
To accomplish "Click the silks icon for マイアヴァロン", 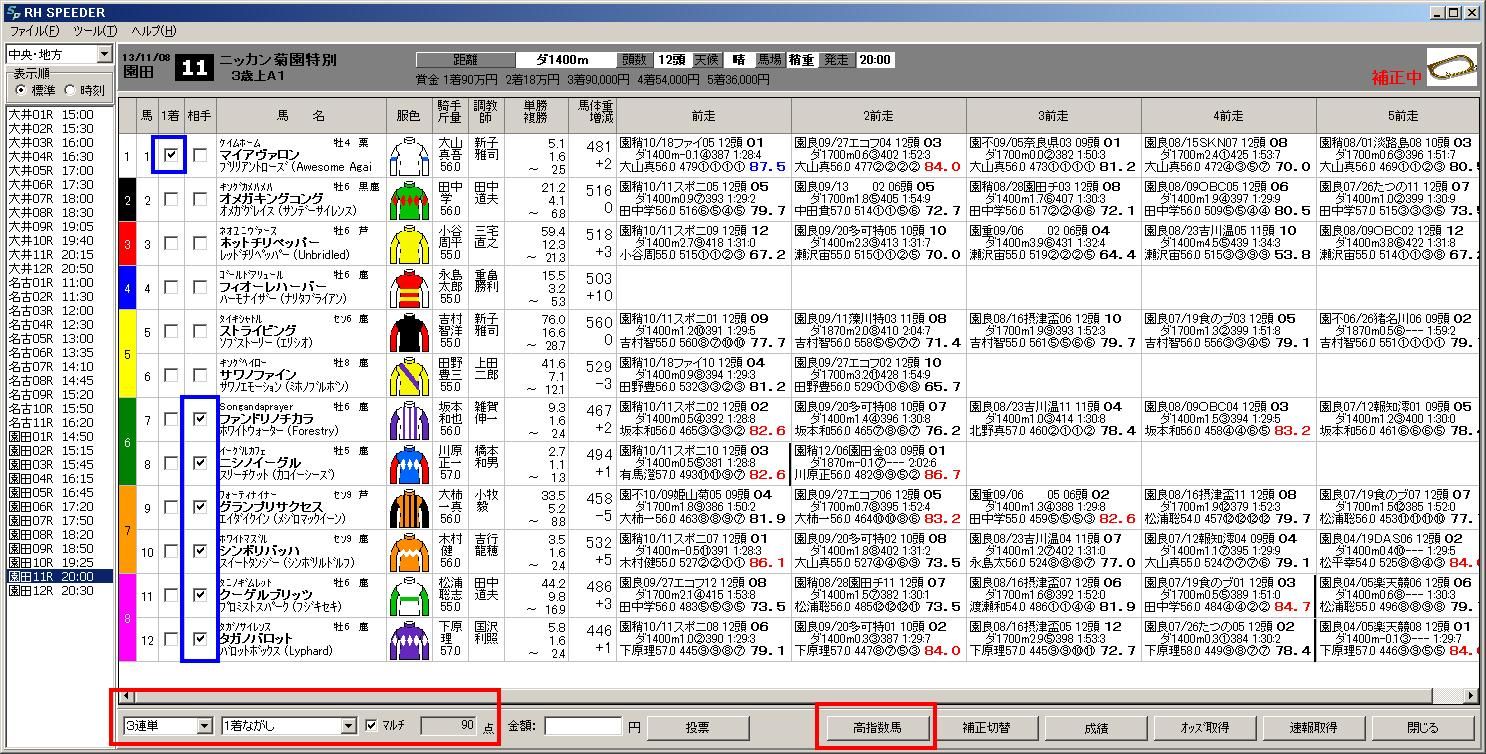I will click(409, 156).
